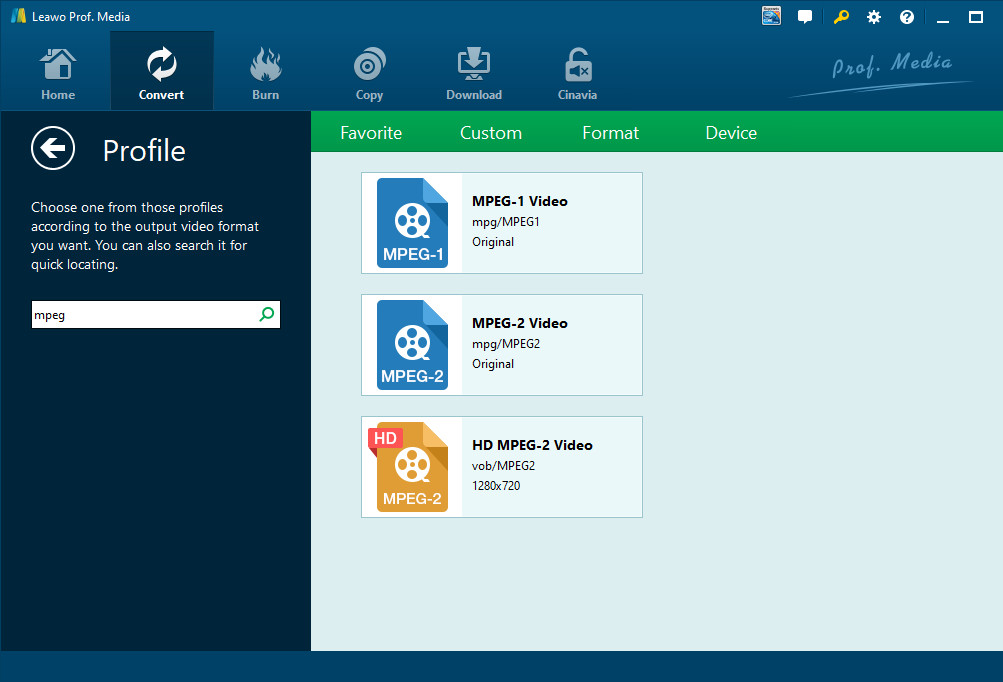Click the profile search field containing mpeg
1003x682 pixels.
142,315
